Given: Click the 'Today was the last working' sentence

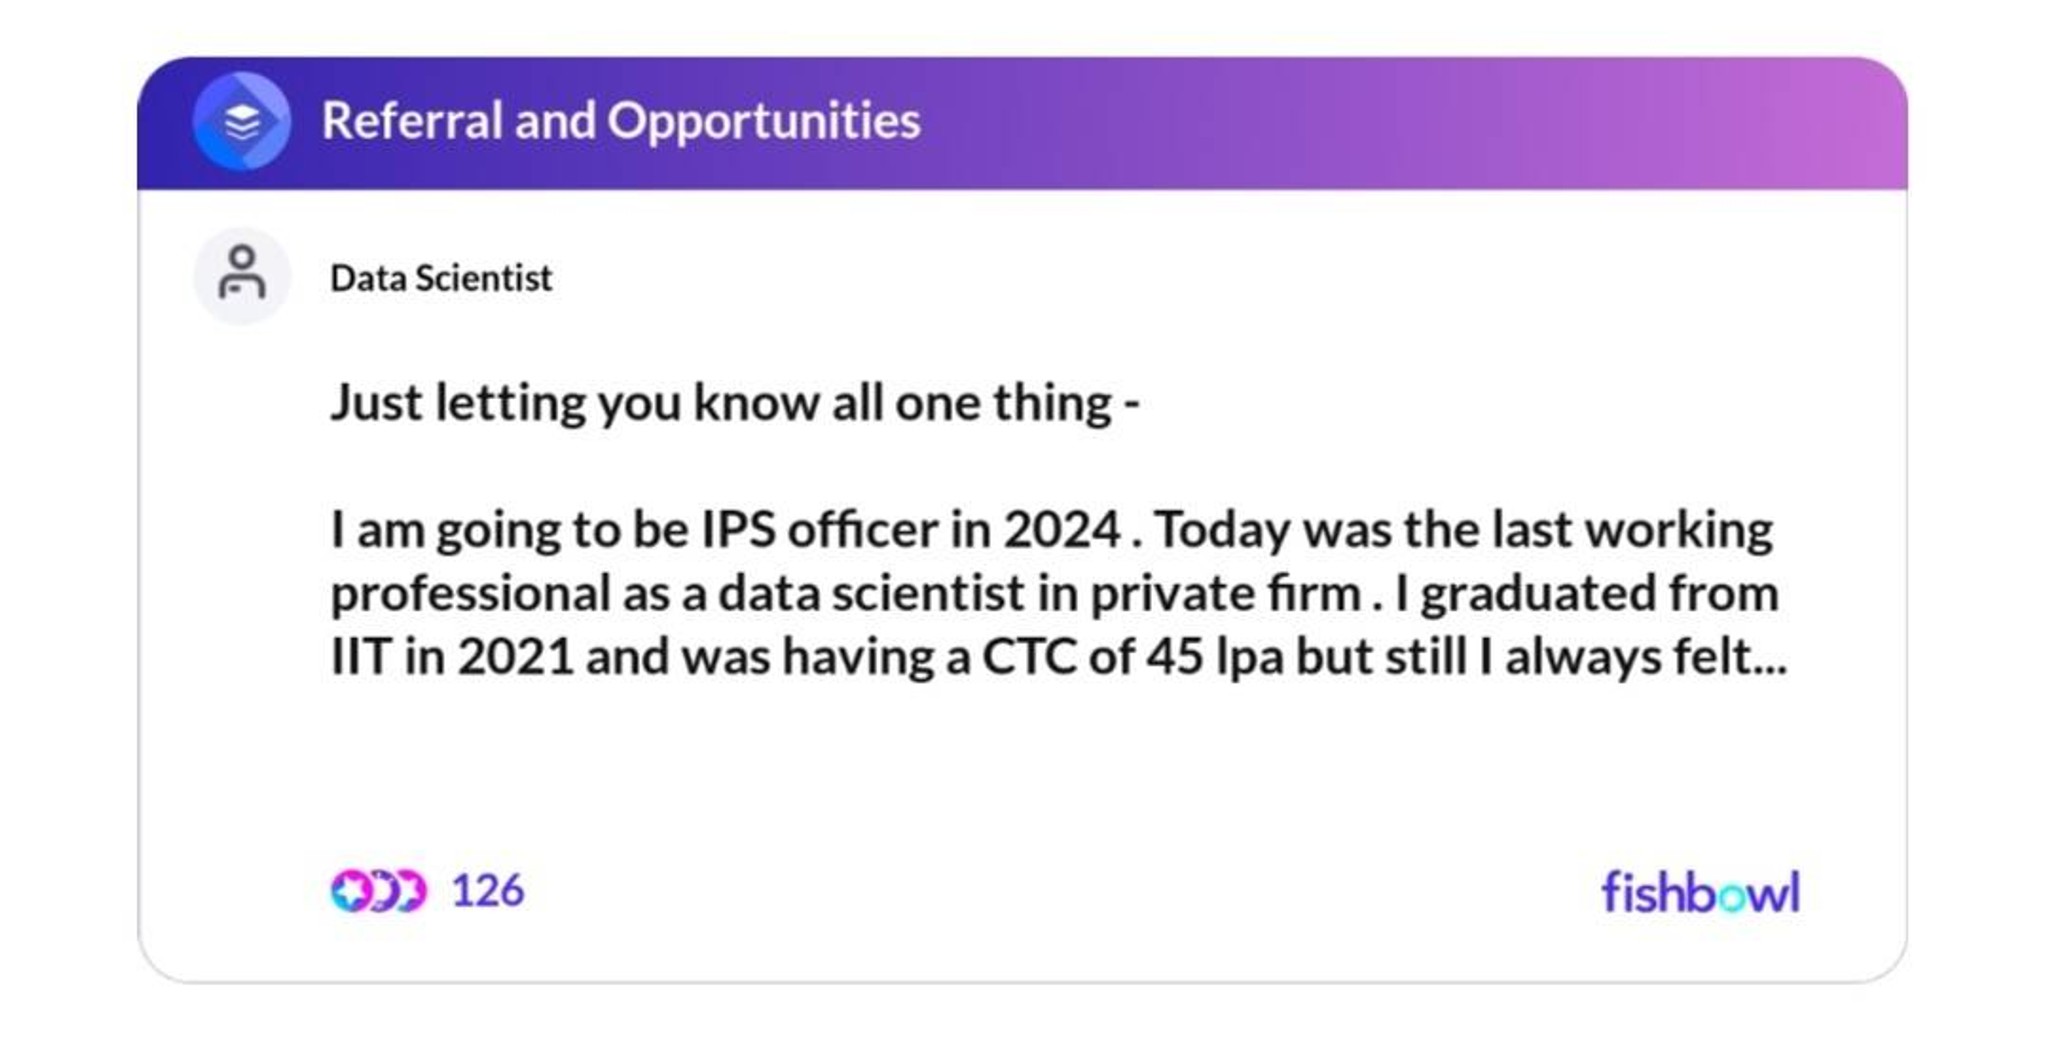Looking at the screenshot, I should (1464, 529).
